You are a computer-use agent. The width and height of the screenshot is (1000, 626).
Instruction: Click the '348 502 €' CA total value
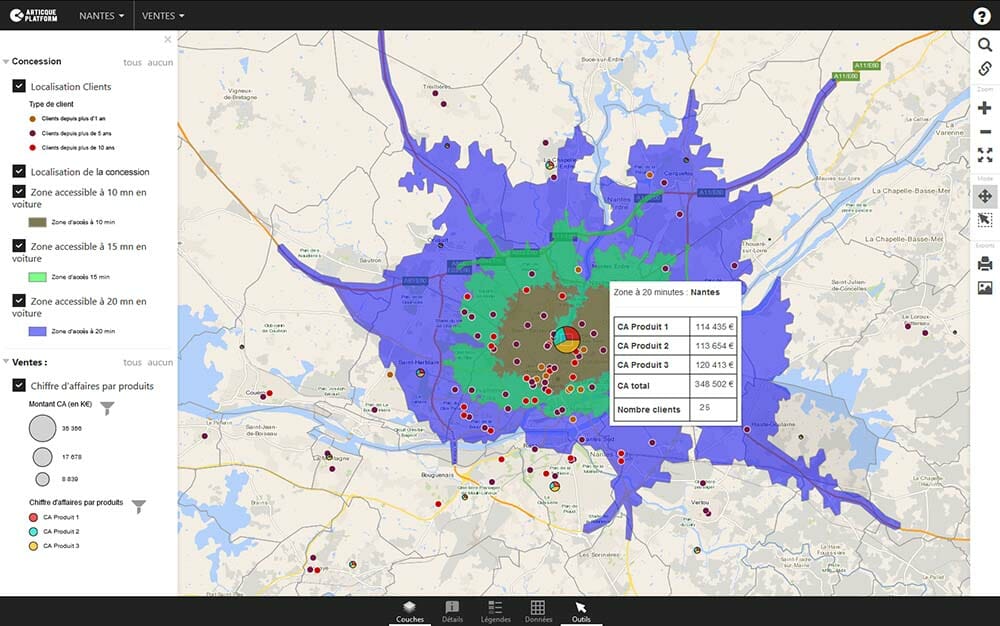pyautogui.click(x=714, y=384)
